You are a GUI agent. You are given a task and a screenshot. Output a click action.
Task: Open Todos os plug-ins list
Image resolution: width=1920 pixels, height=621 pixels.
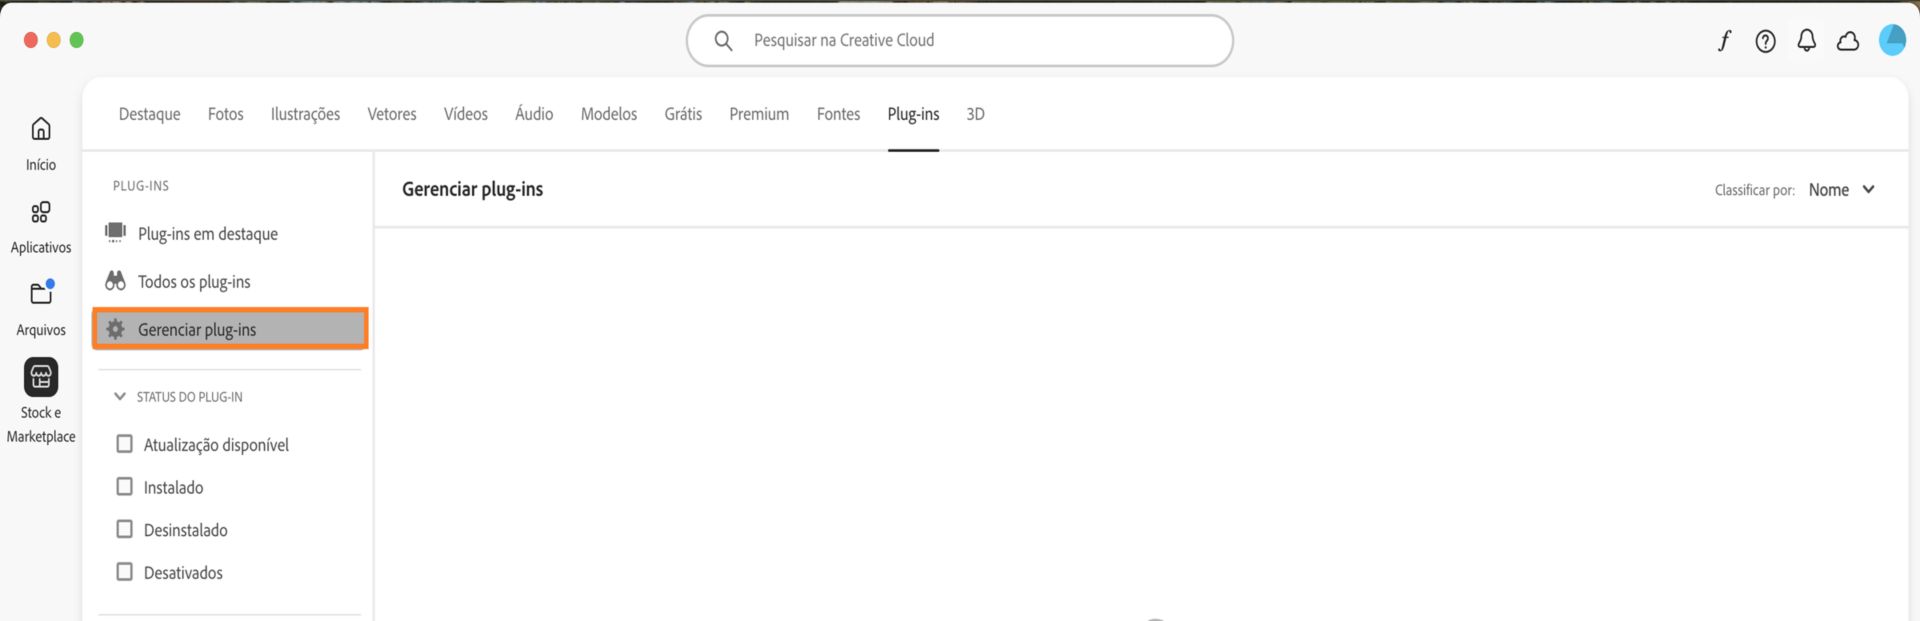(x=194, y=281)
